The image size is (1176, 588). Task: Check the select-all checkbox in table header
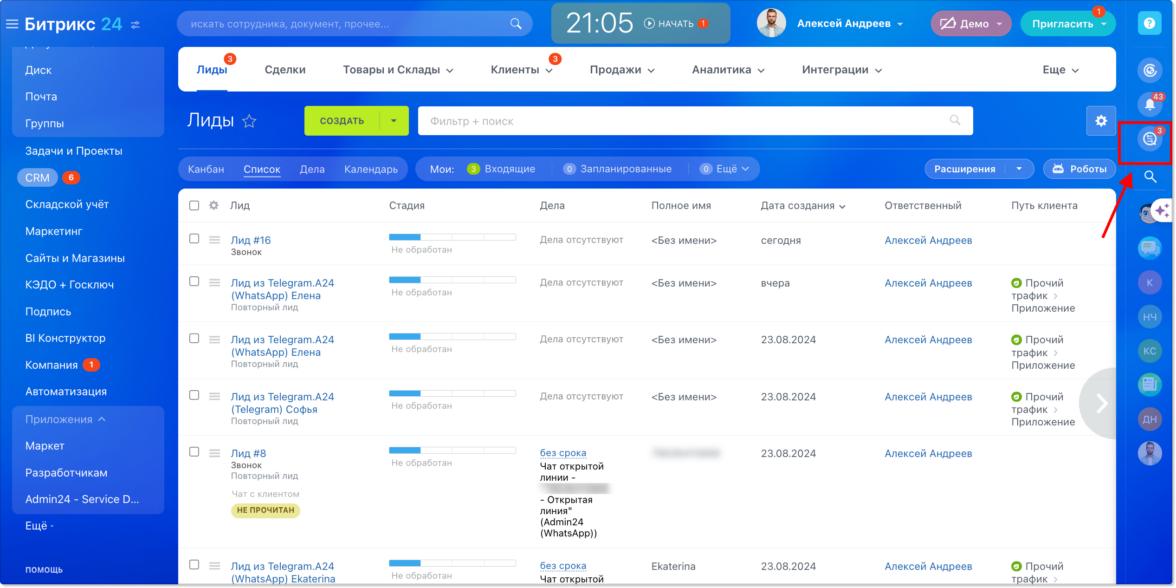[194, 206]
